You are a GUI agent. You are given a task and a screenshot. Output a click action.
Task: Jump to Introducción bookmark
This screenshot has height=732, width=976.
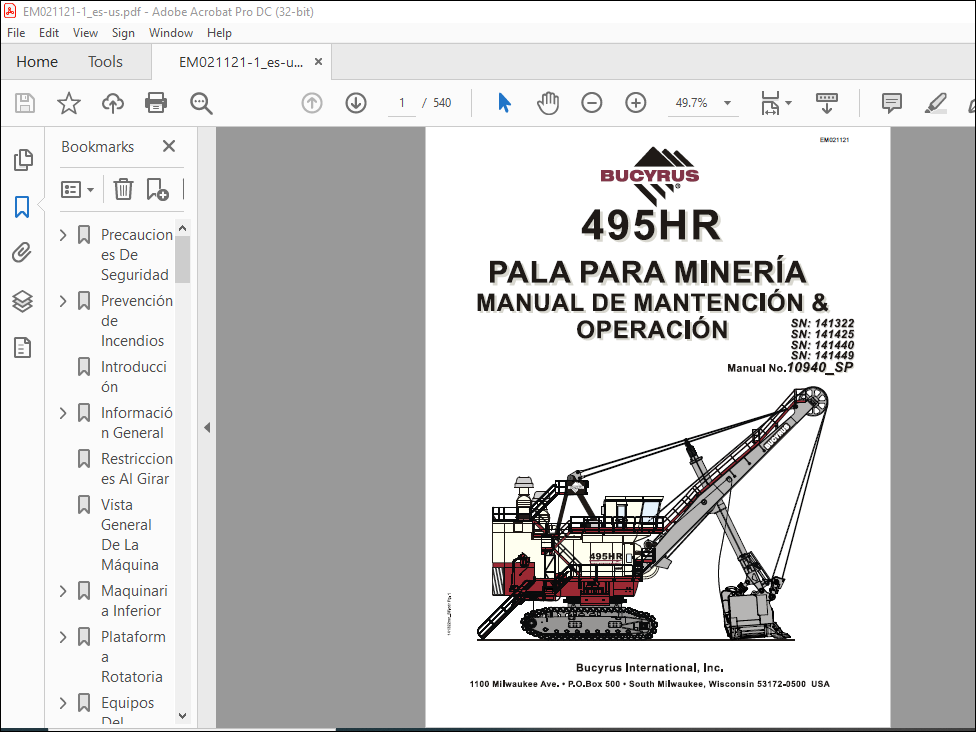point(134,377)
